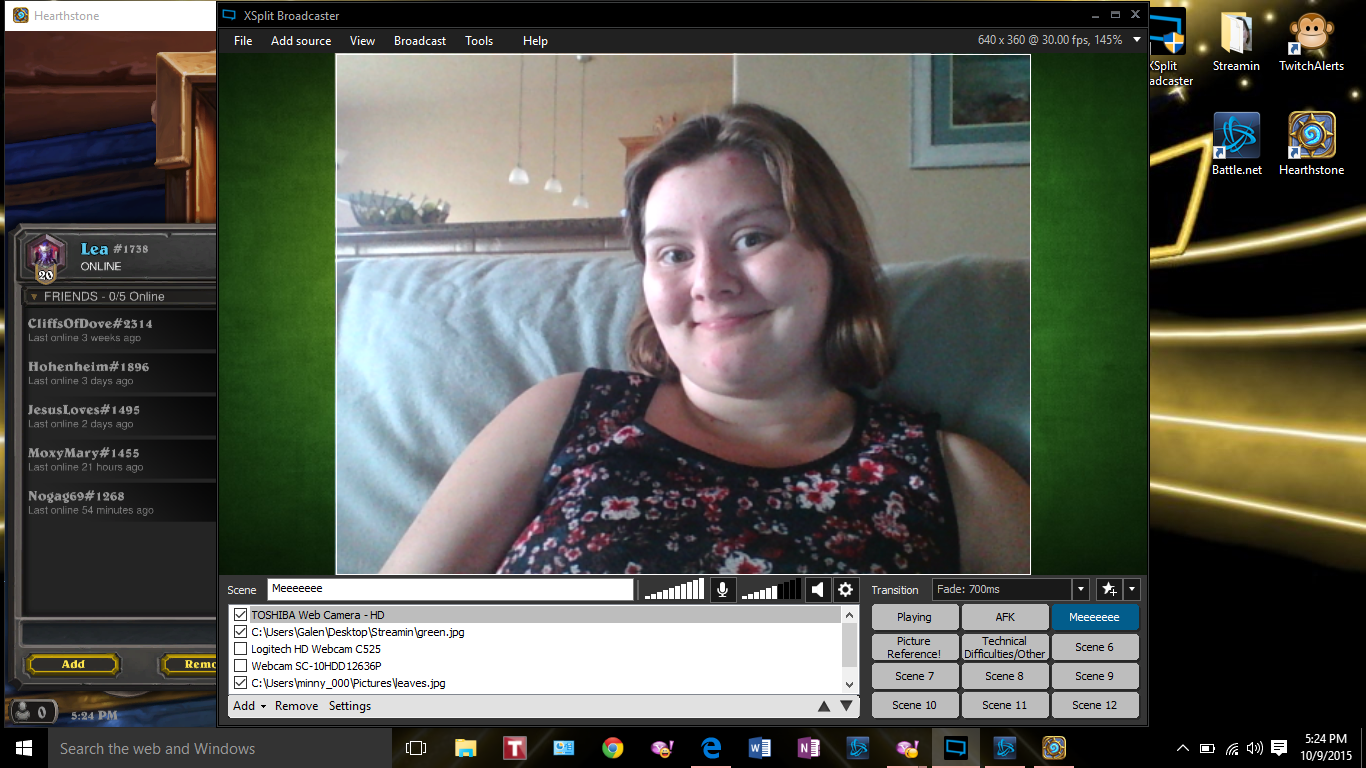Mute the speaker audio output

pos(817,589)
